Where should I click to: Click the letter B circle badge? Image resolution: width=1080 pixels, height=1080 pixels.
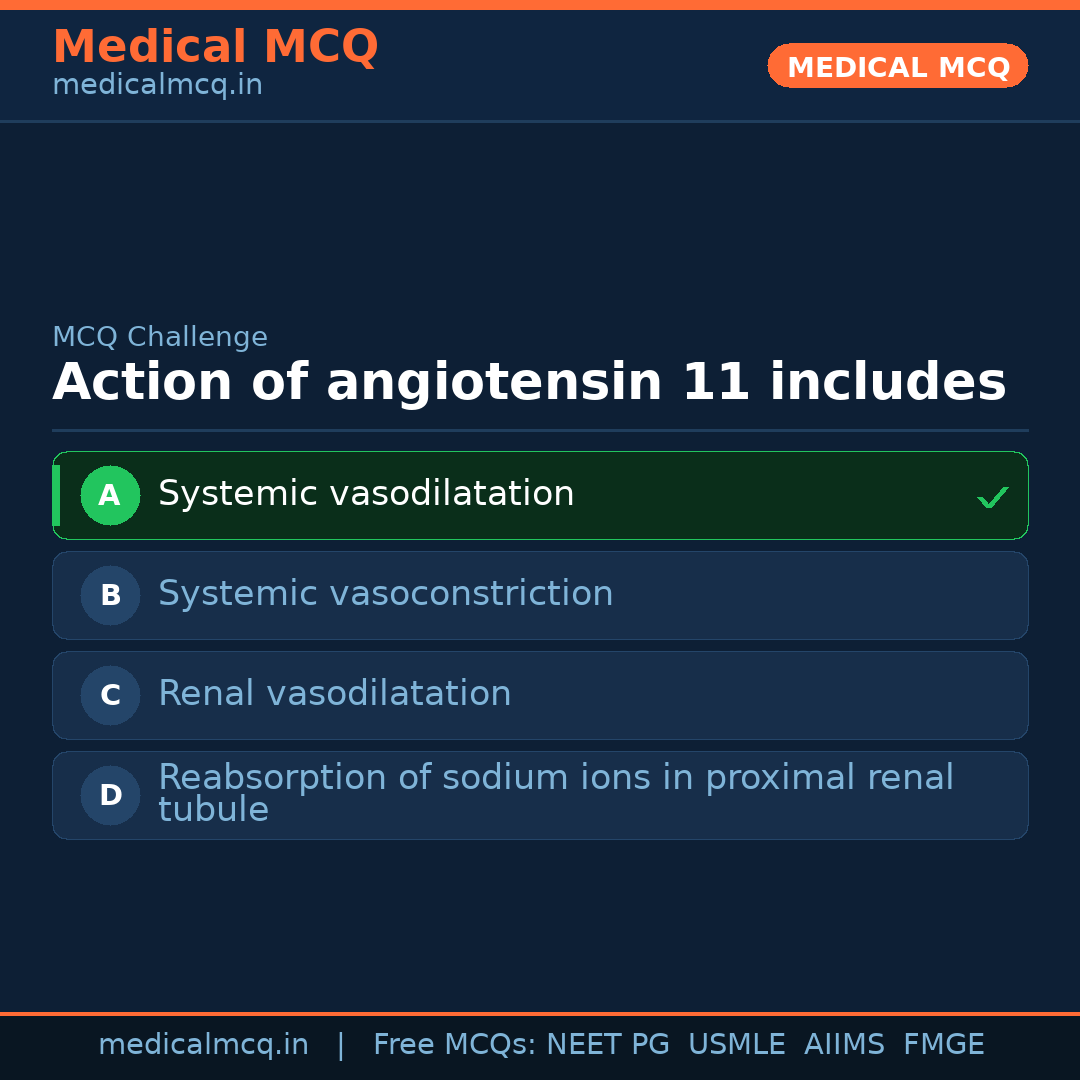[110, 595]
